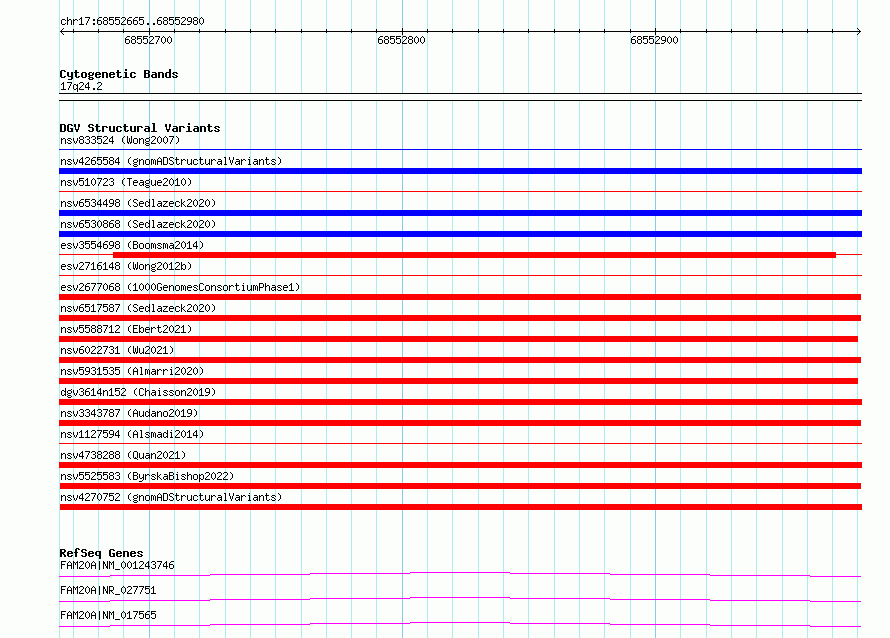Viewport: 890px width, 638px height.
Task: Click the red bar under nsv6022731
Action: (x=460, y=360)
